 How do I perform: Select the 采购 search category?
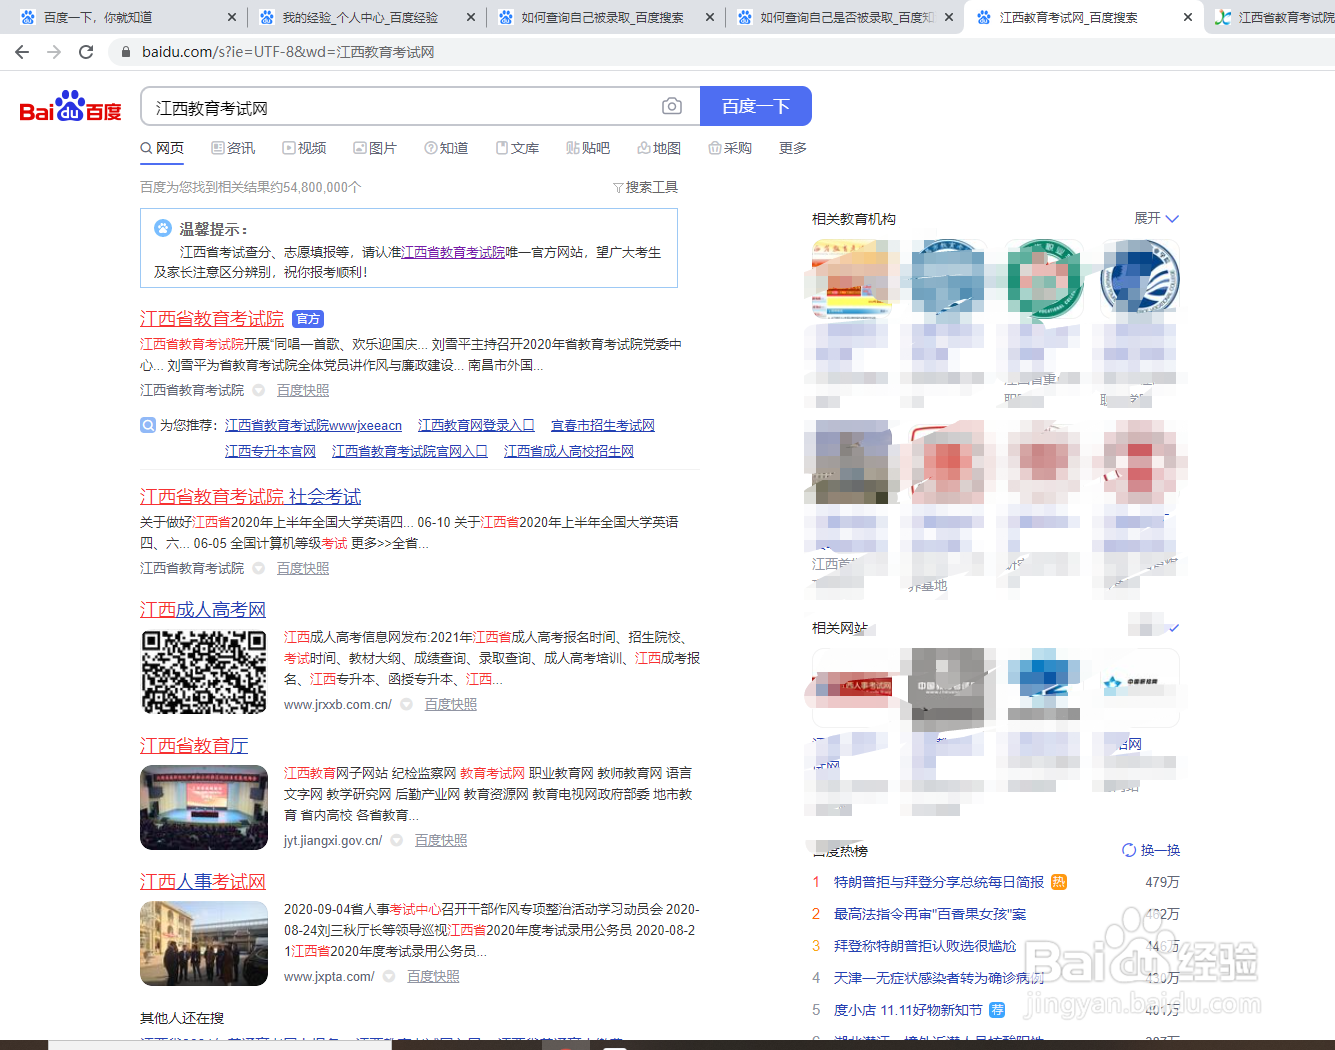730,148
